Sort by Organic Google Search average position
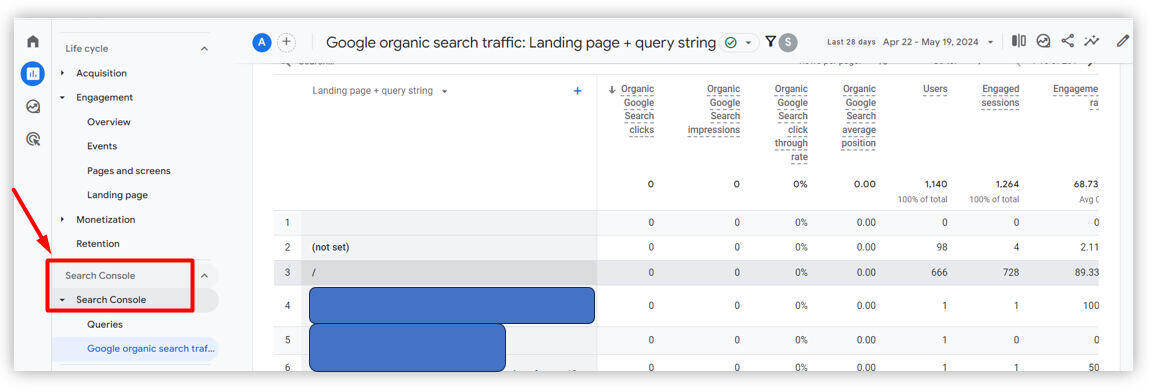The width and height of the screenshot is (1149, 392). coord(858,116)
